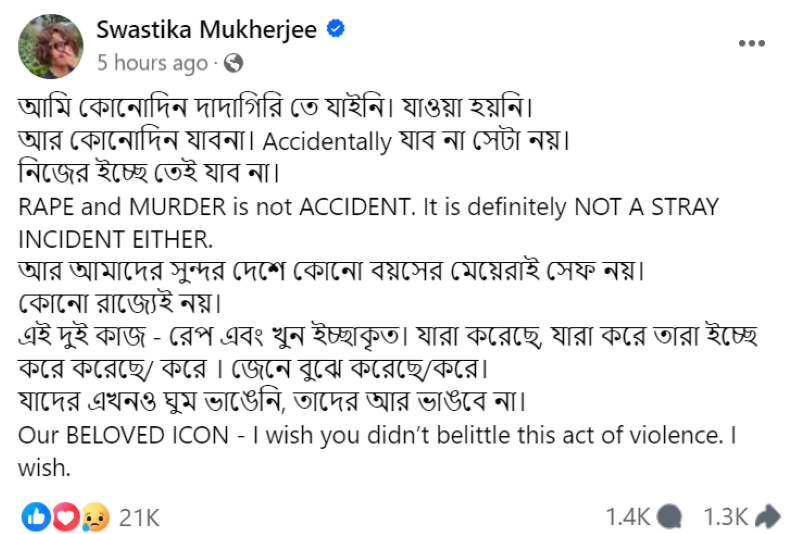The height and width of the screenshot is (534, 800).
Task: Open the 21K reactions list
Action: [x=139, y=517]
